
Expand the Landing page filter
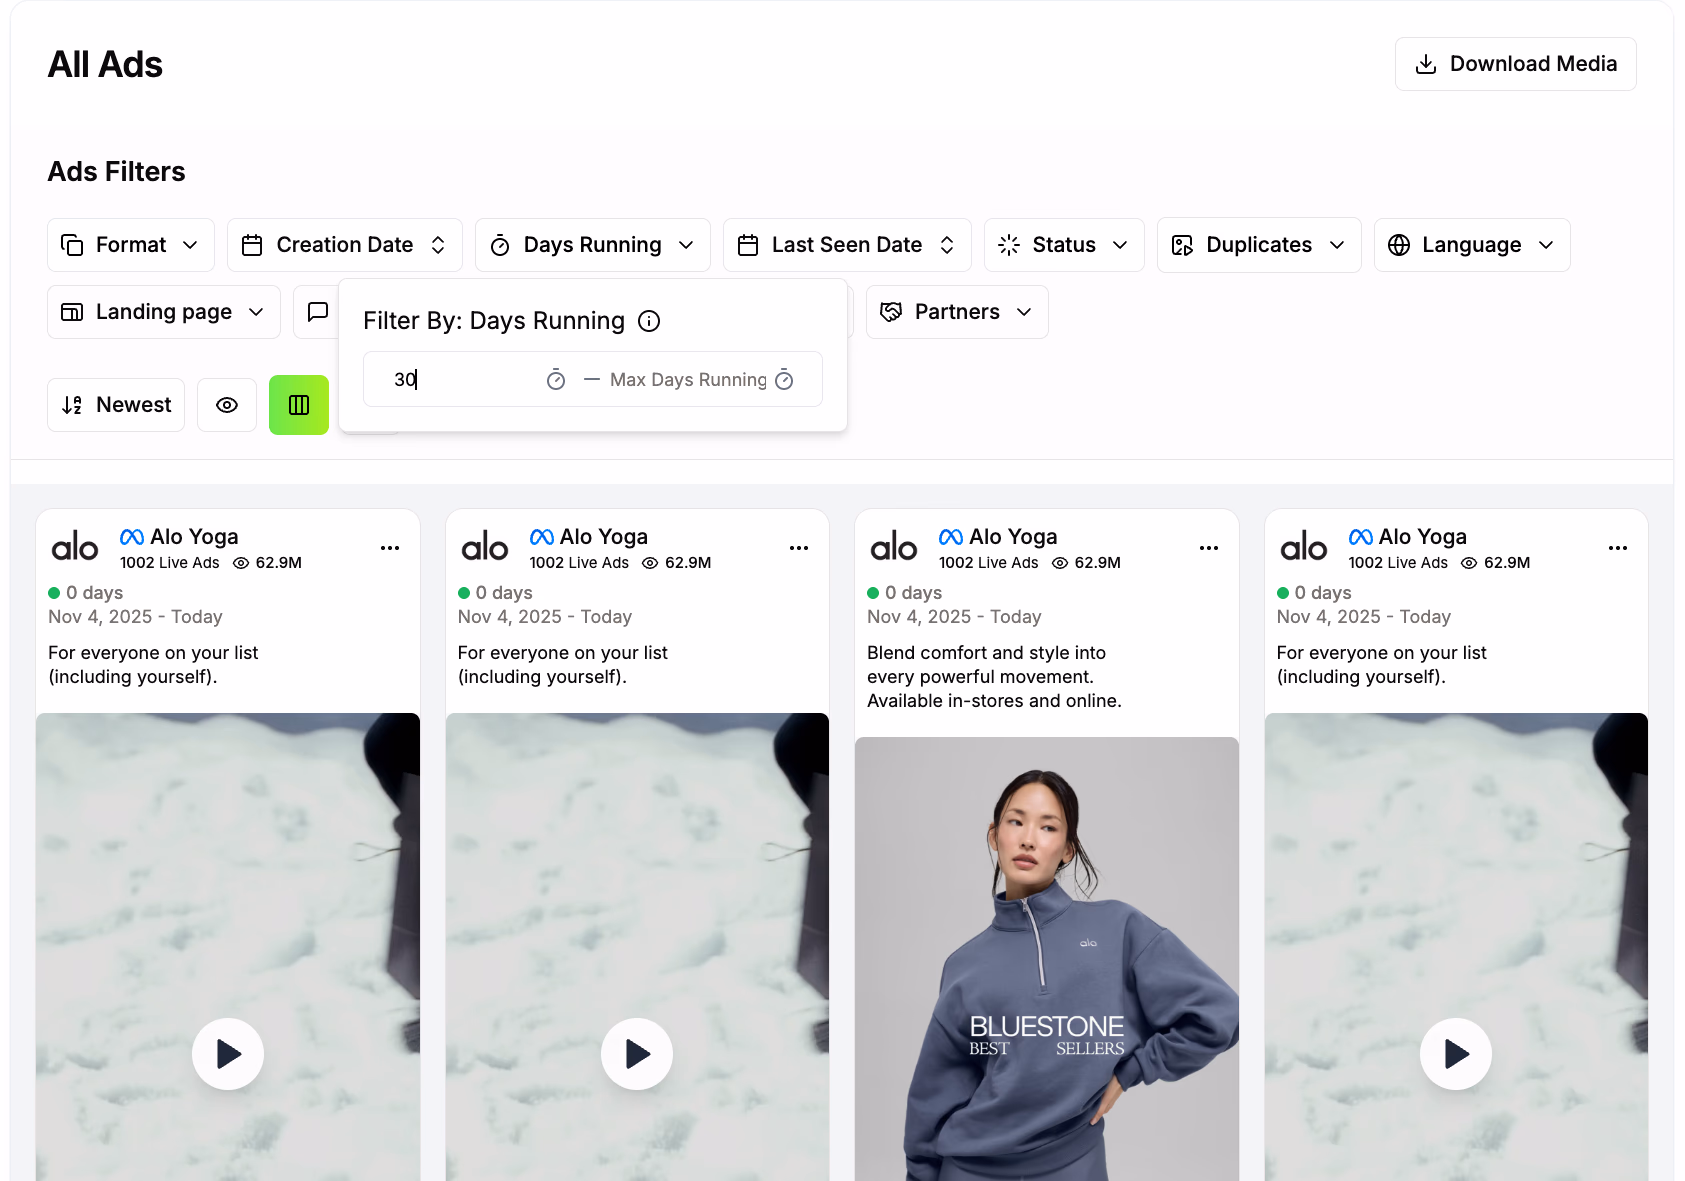(x=162, y=311)
